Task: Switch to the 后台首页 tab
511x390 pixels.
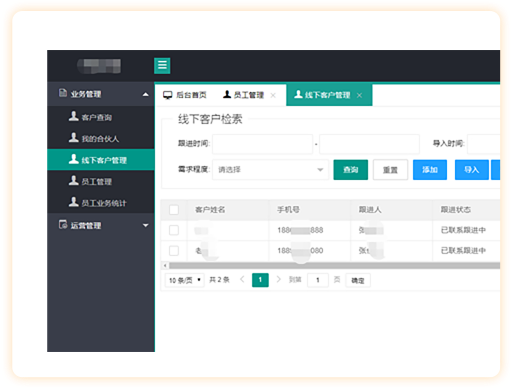Action: pos(185,95)
